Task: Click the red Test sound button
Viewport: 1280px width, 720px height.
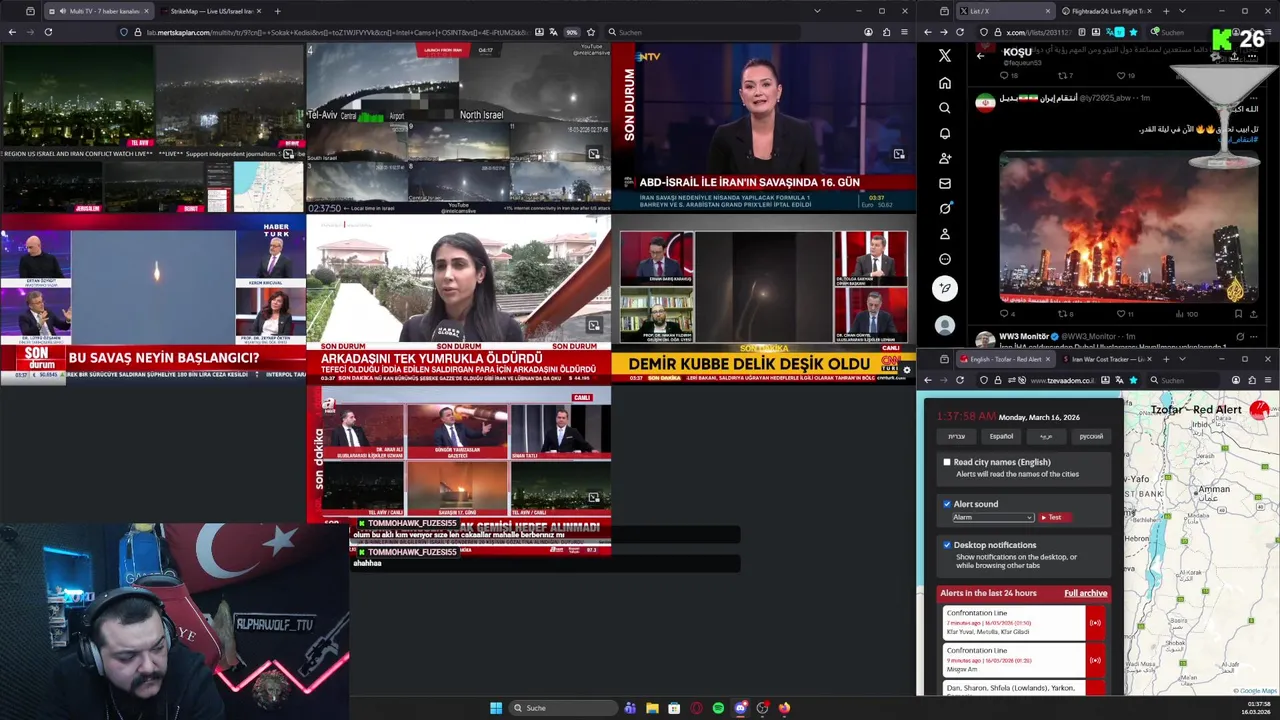Action: [x=1054, y=517]
